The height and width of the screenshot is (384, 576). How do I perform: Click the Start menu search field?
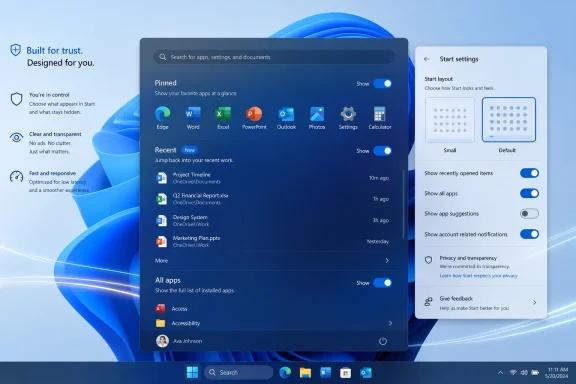(274, 57)
